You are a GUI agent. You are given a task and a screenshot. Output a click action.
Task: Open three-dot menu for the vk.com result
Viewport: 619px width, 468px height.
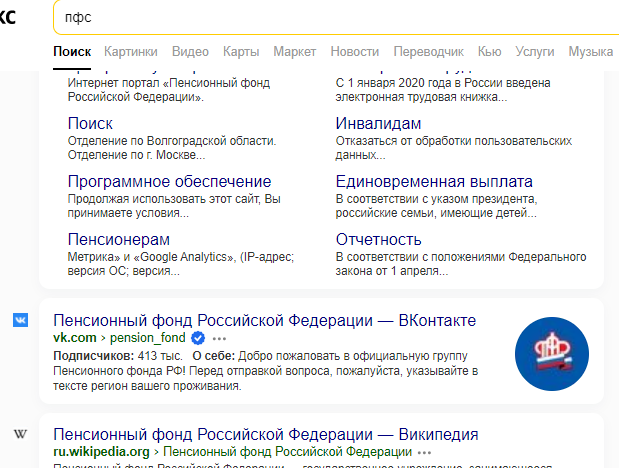click(x=219, y=338)
